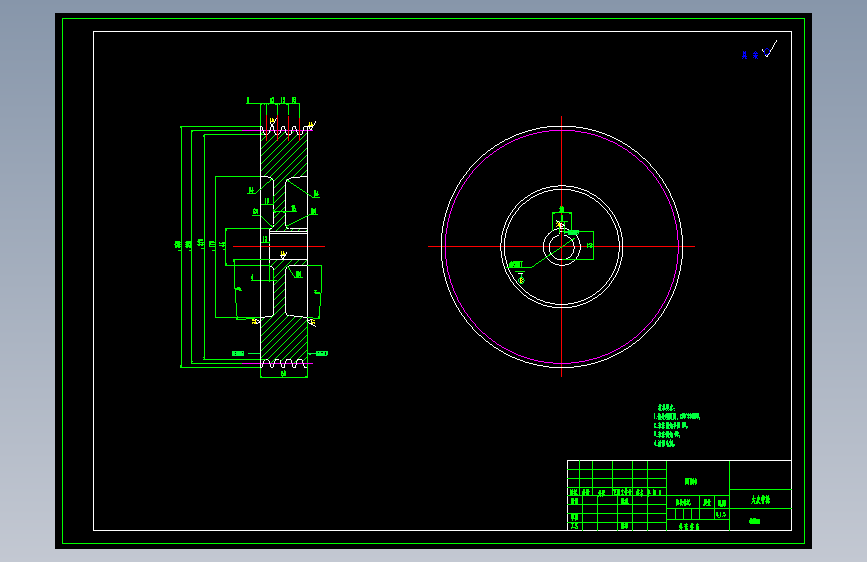The height and width of the screenshot is (562, 867).
Task: Select the blue text beside roughness symbol
Action: (x=750, y=55)
